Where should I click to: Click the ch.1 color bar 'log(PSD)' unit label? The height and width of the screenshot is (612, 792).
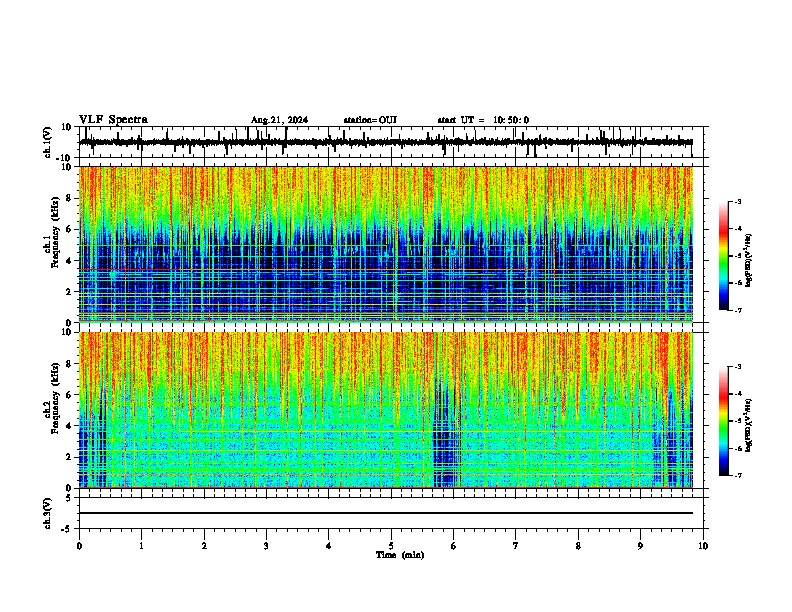[x=749, y=261]
